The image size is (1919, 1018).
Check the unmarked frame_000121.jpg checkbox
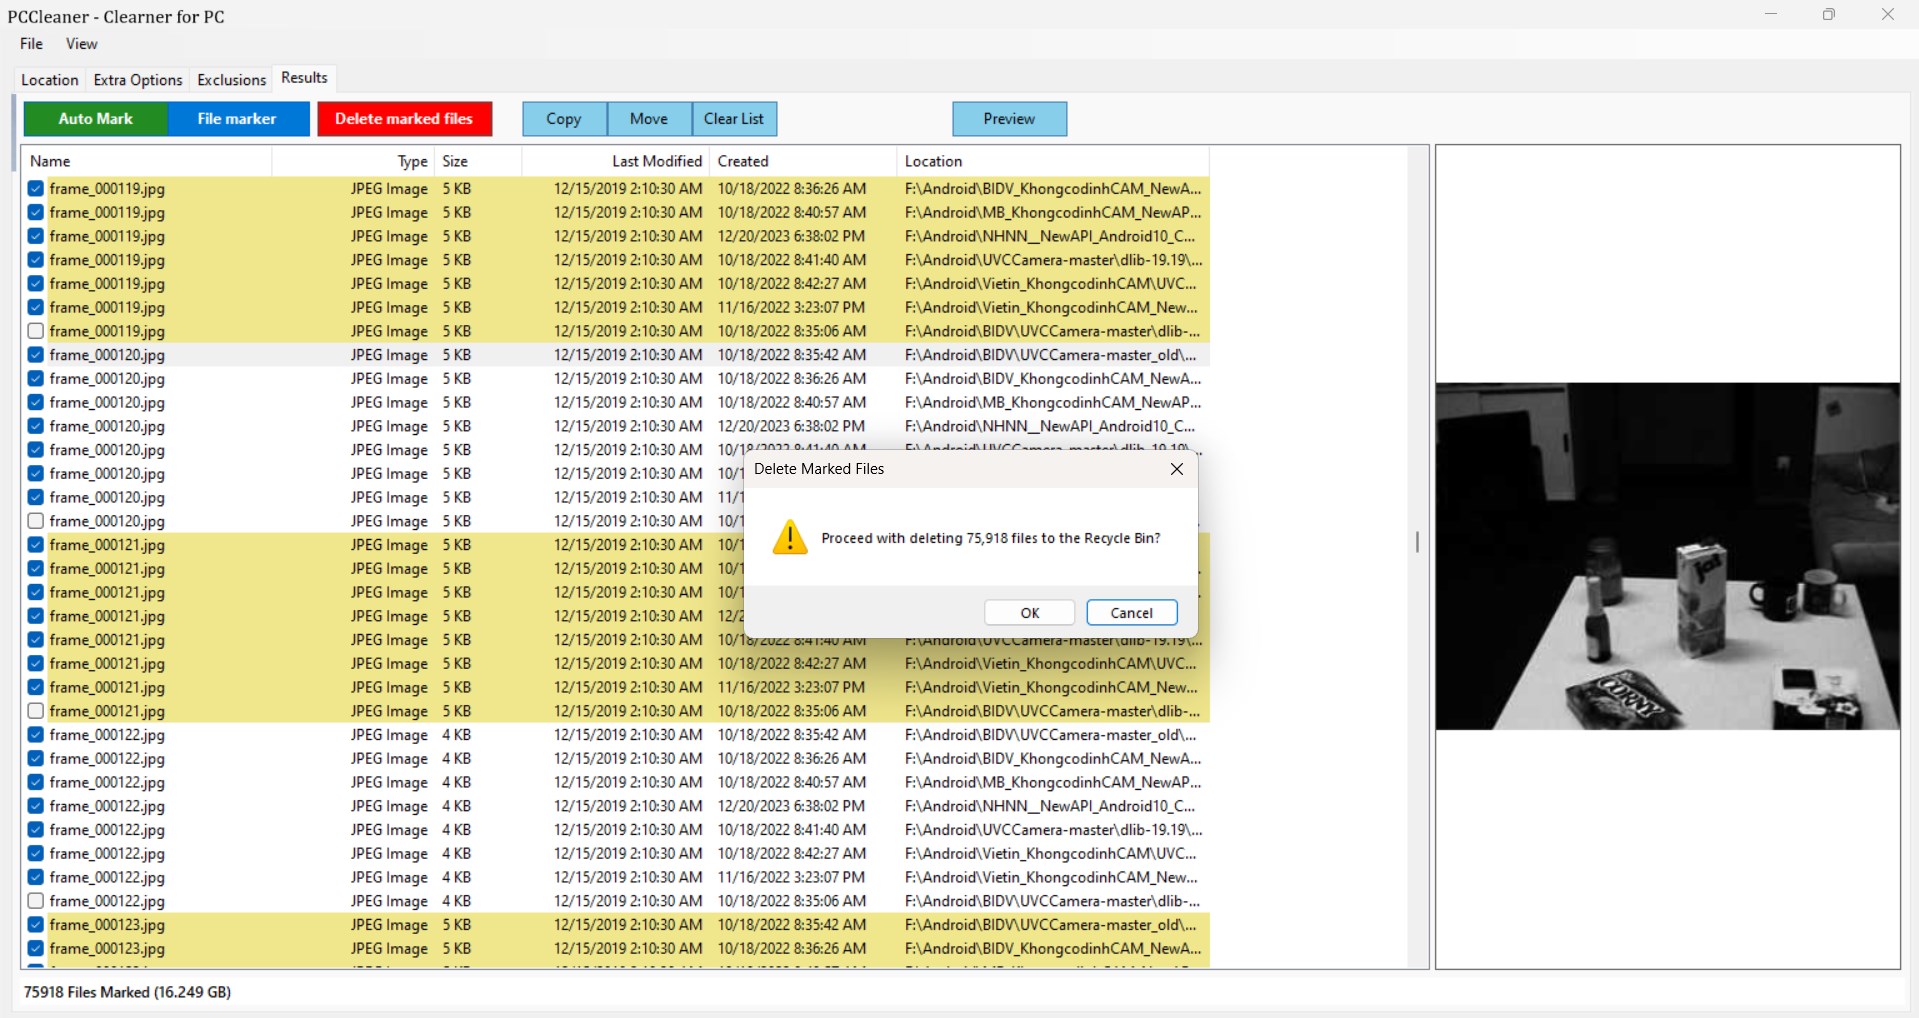pyautogui.click(x=36, y=711)
